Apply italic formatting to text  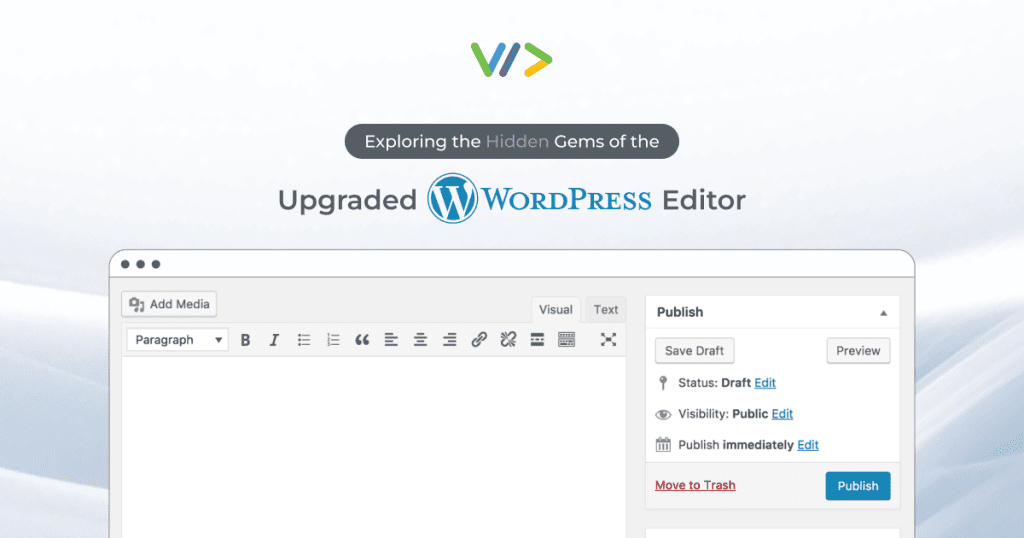click(274, 340)
